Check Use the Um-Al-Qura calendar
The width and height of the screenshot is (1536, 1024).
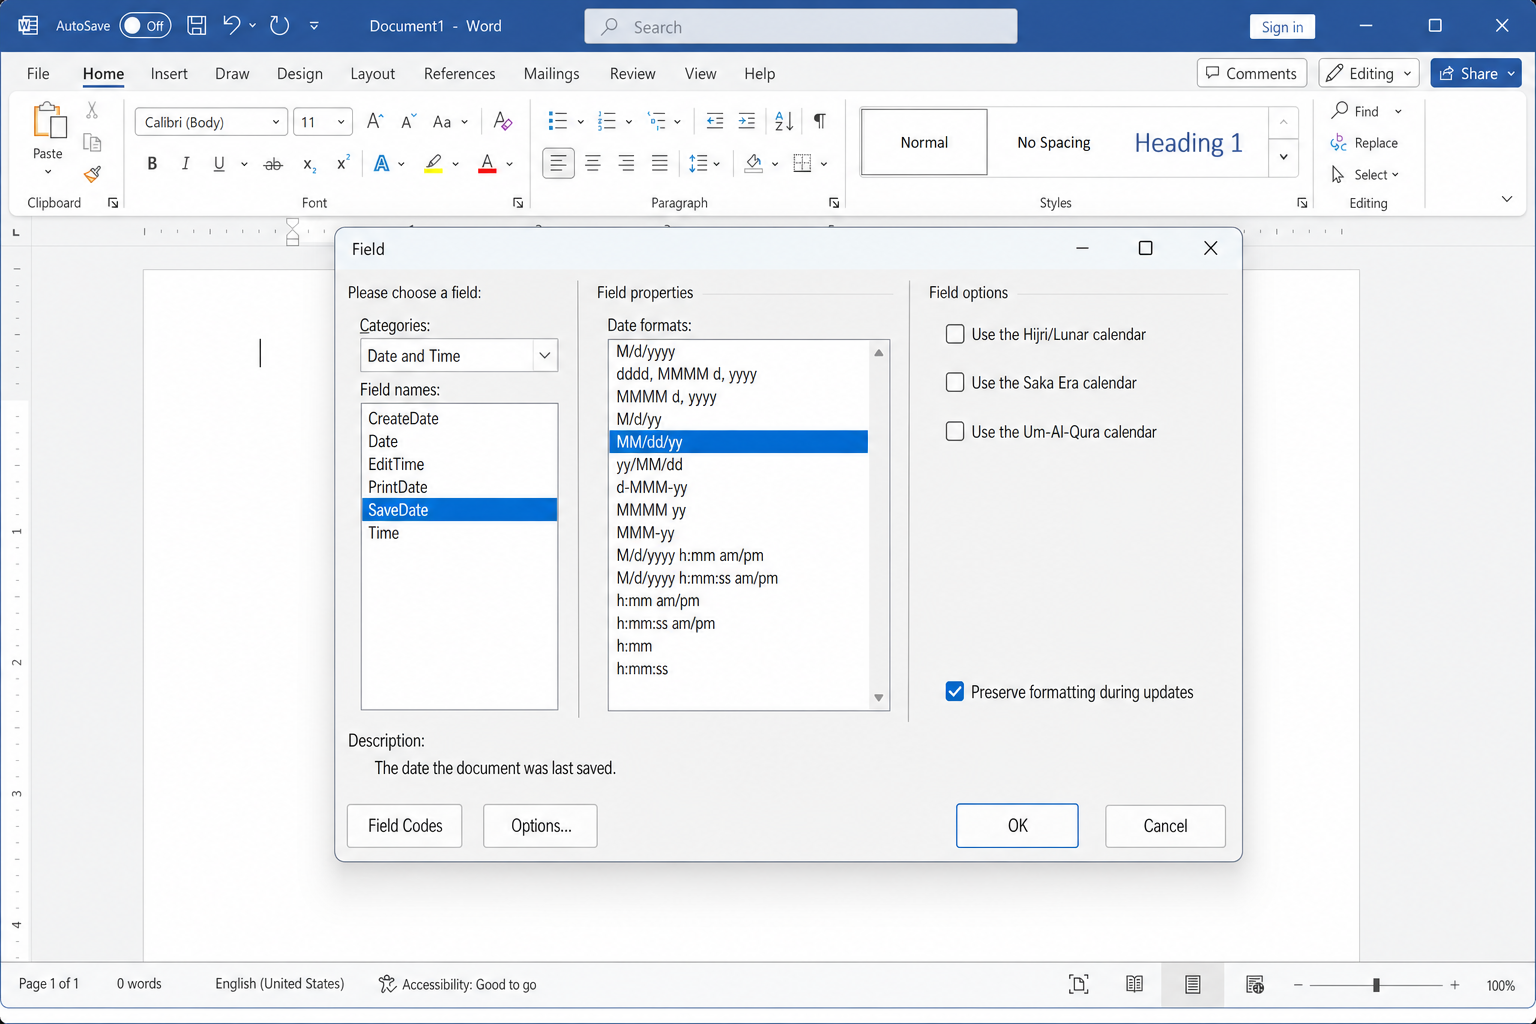[955, 432]
